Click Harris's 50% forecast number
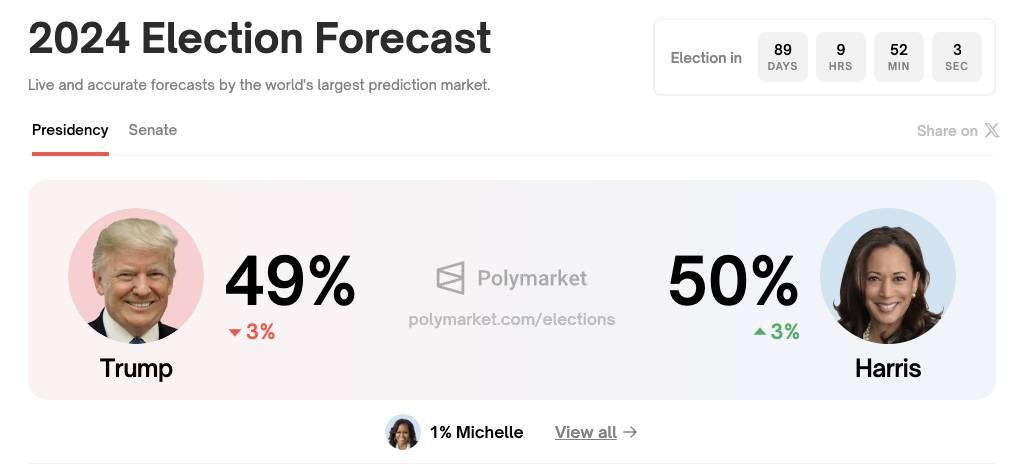 pos(733,282)
